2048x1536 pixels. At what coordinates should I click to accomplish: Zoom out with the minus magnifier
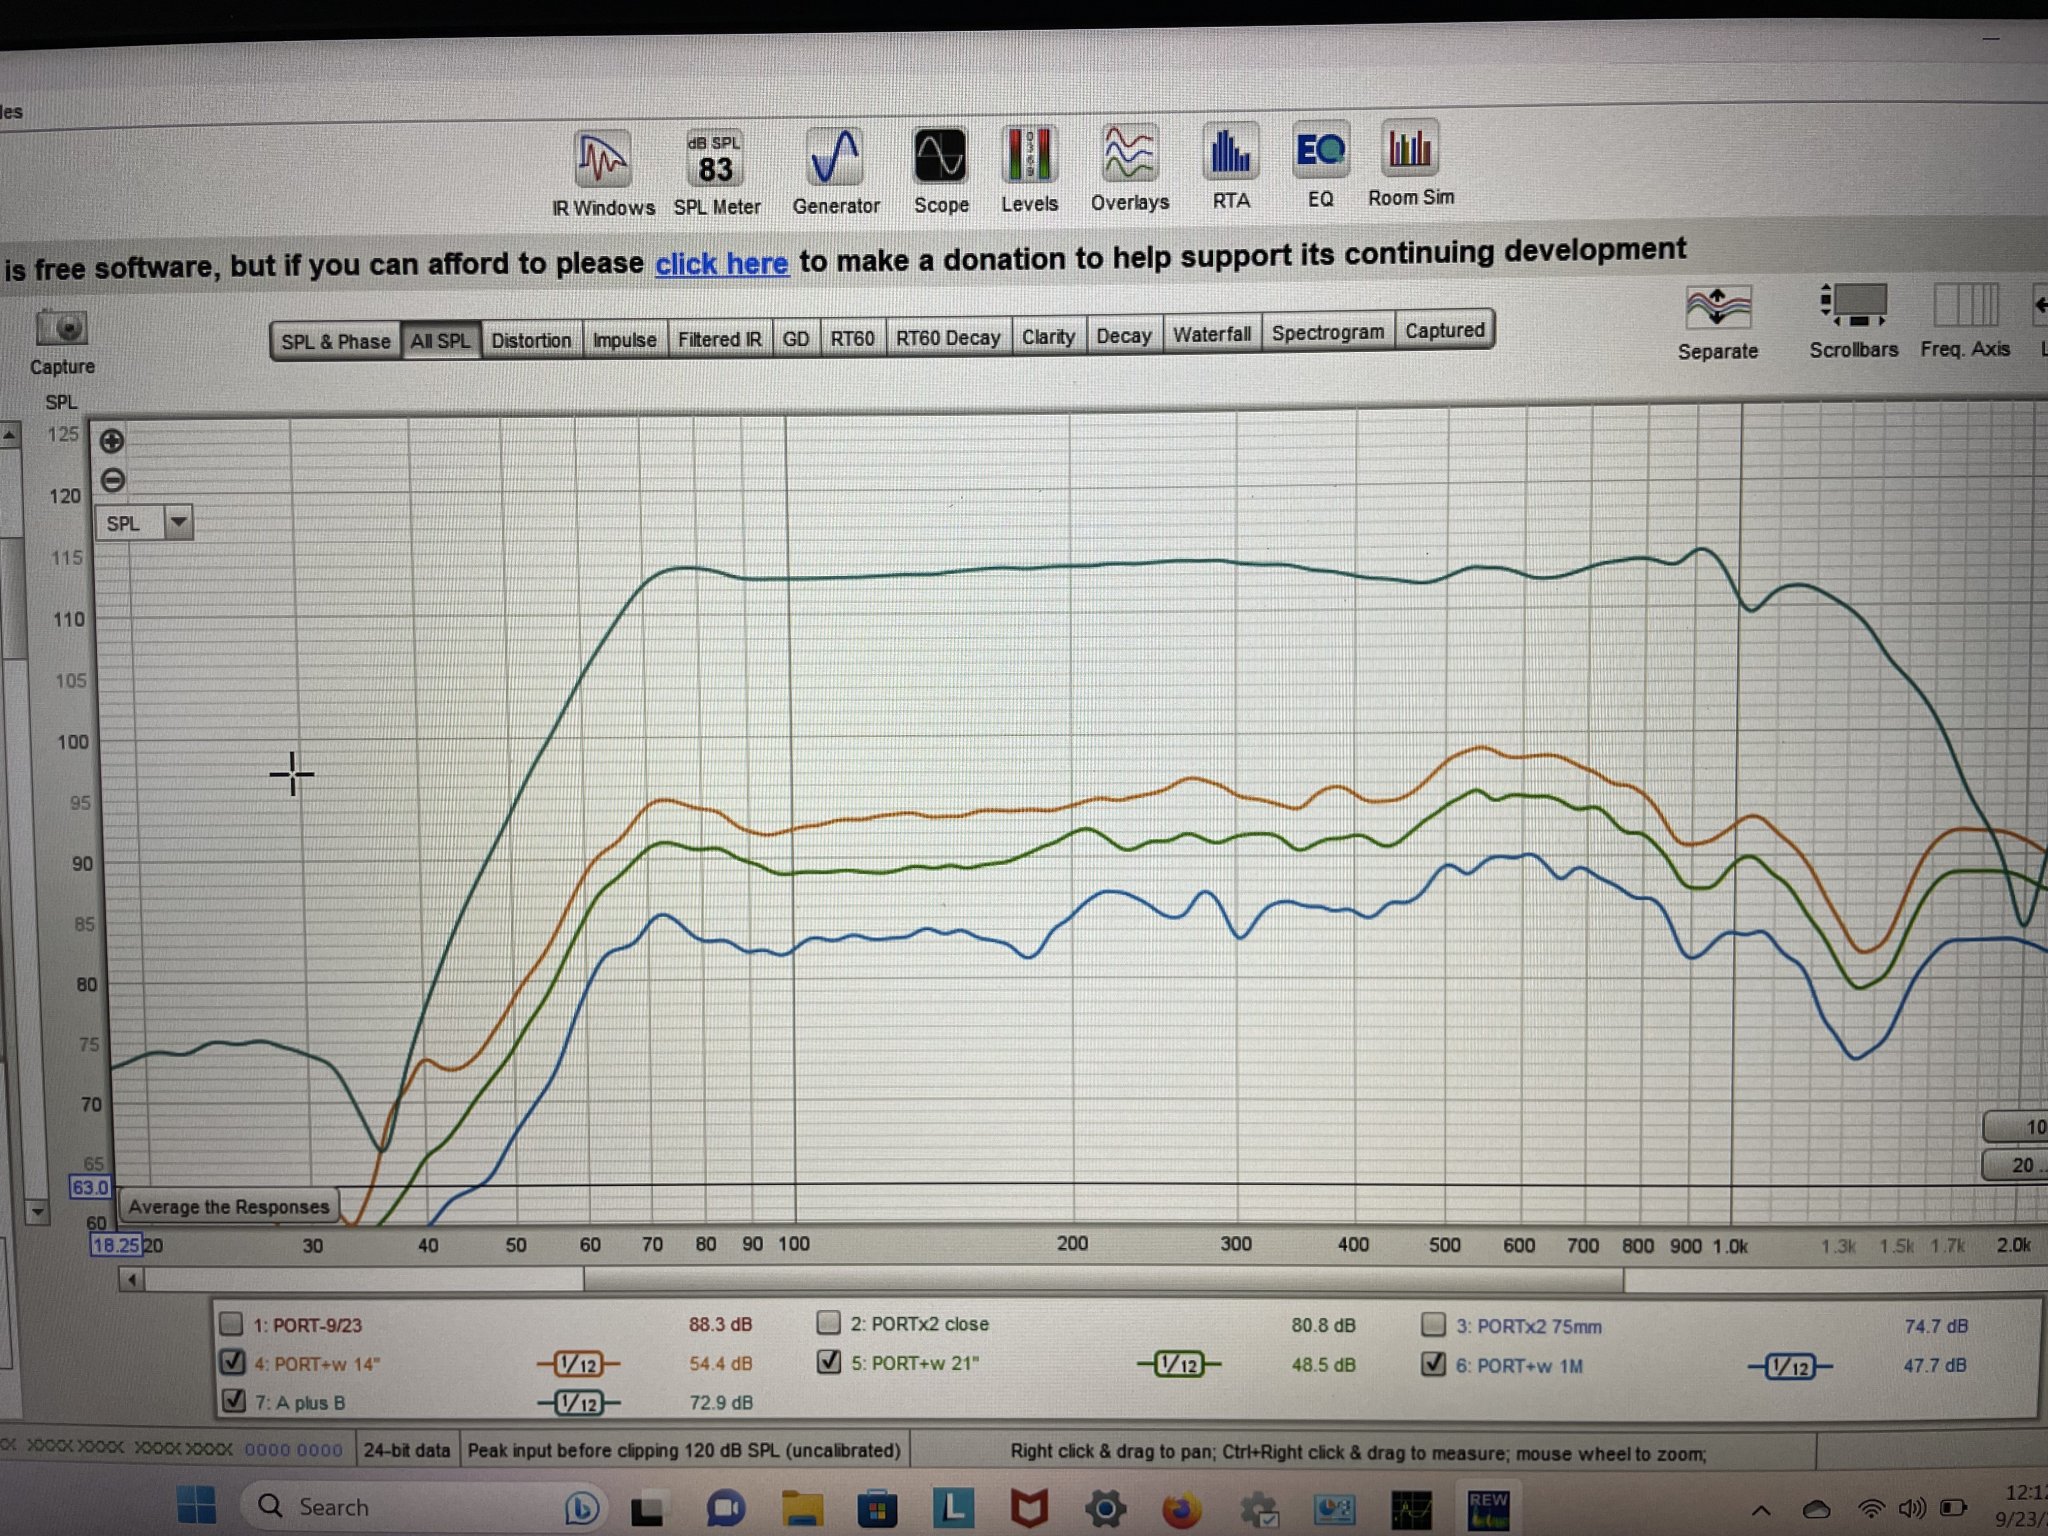pyautogui.click(x=113, y=480)
